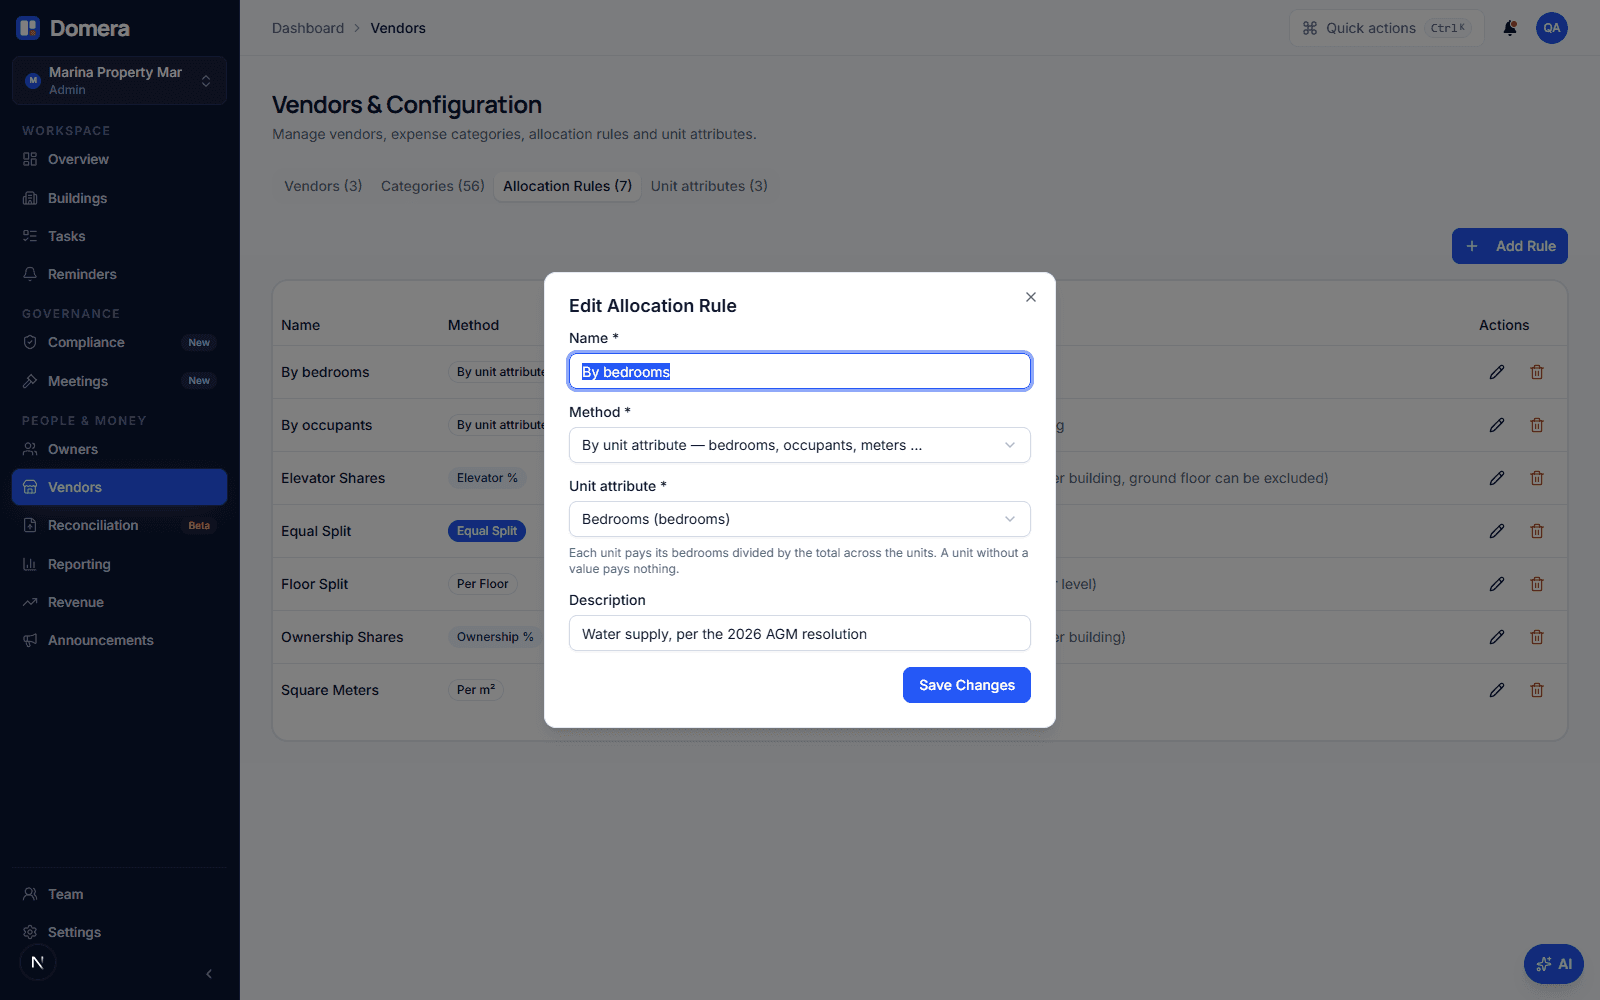Edit the Equal Split rule
Screen dimensions: 1600x1000
click(1497, 531)
